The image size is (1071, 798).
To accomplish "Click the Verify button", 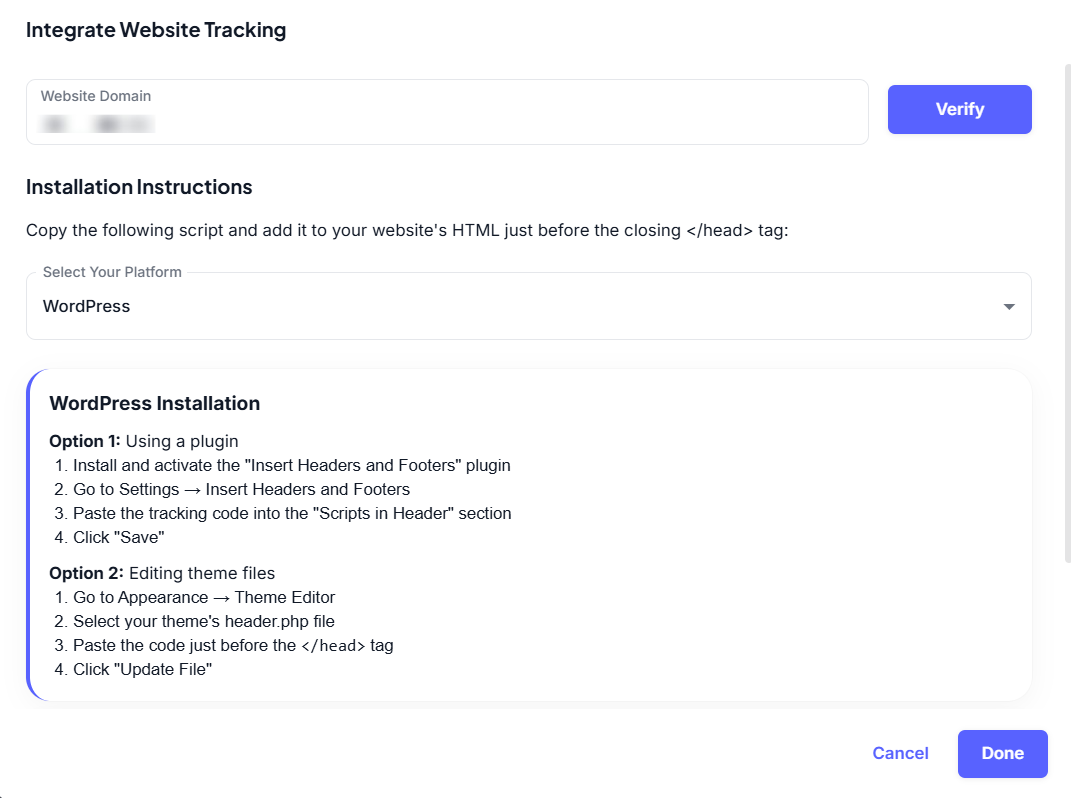I will [959, 109].
